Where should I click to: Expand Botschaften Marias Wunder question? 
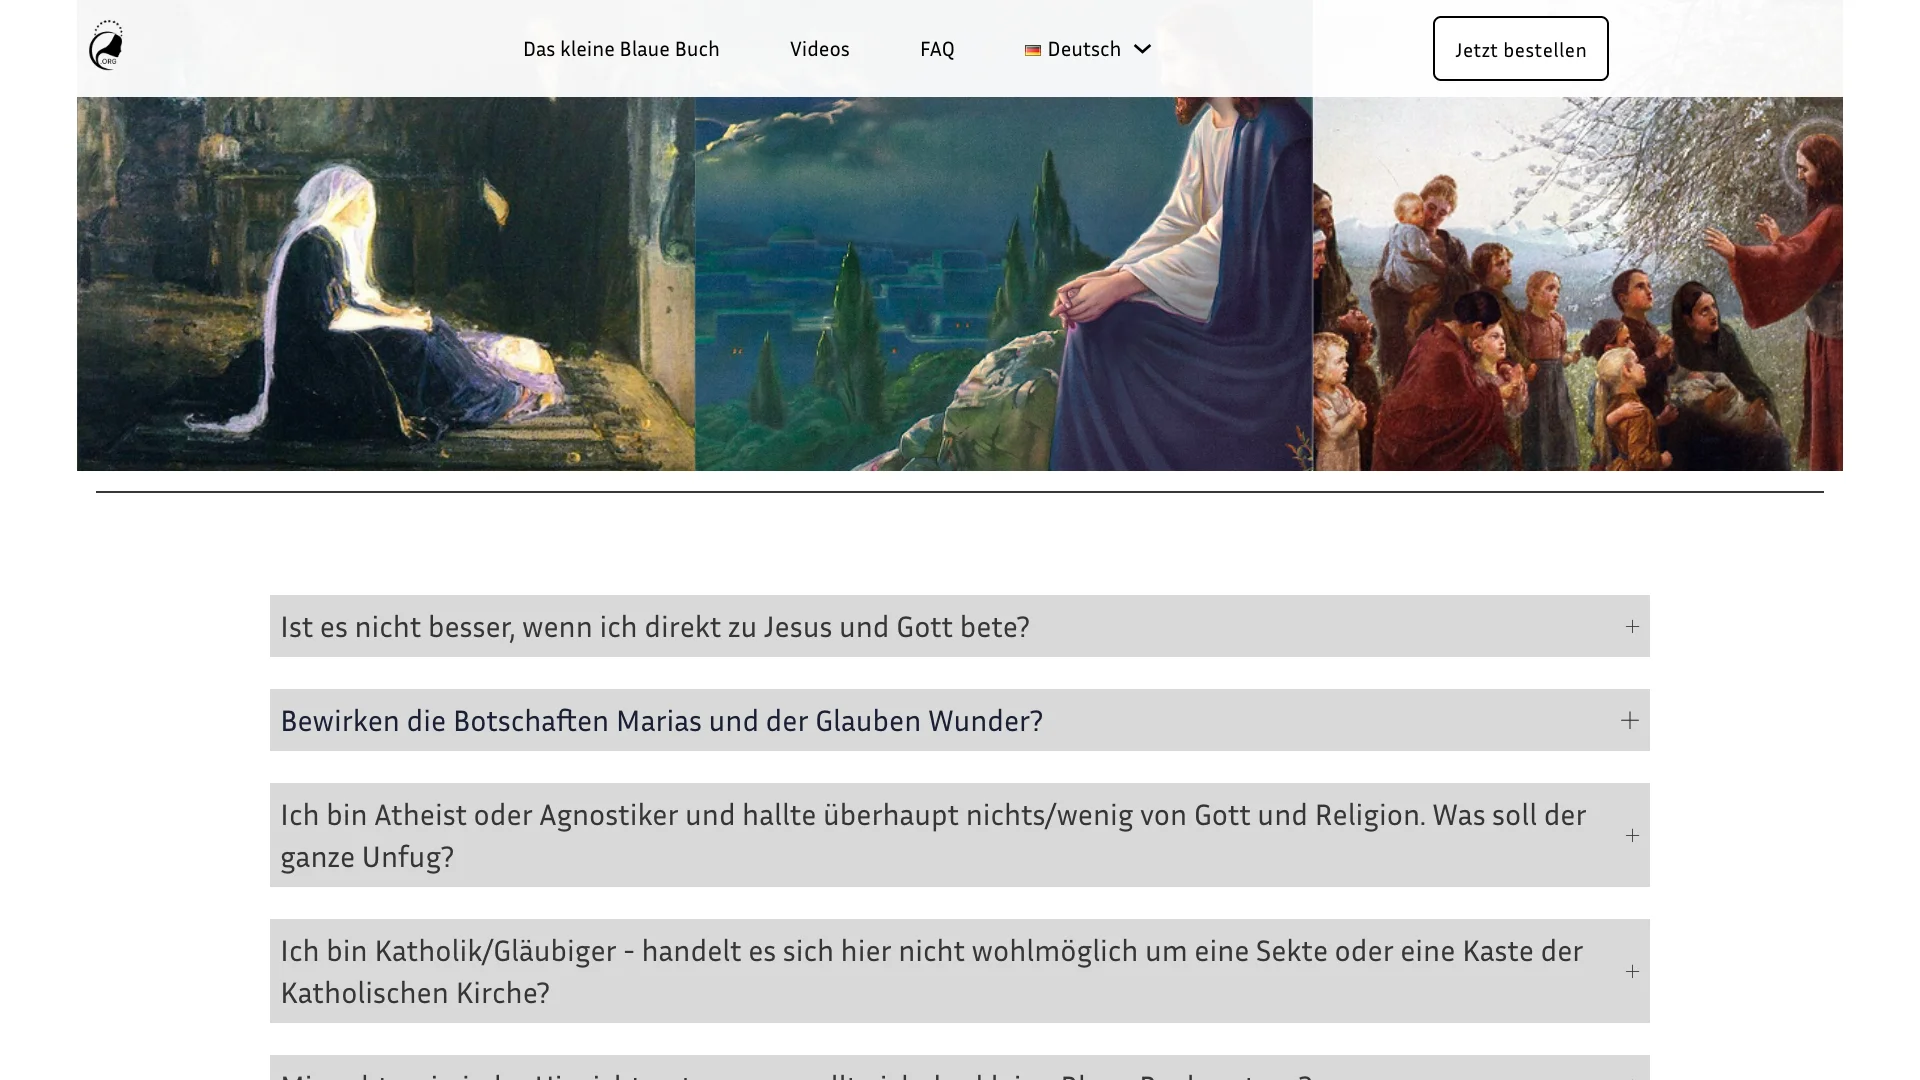959,720
